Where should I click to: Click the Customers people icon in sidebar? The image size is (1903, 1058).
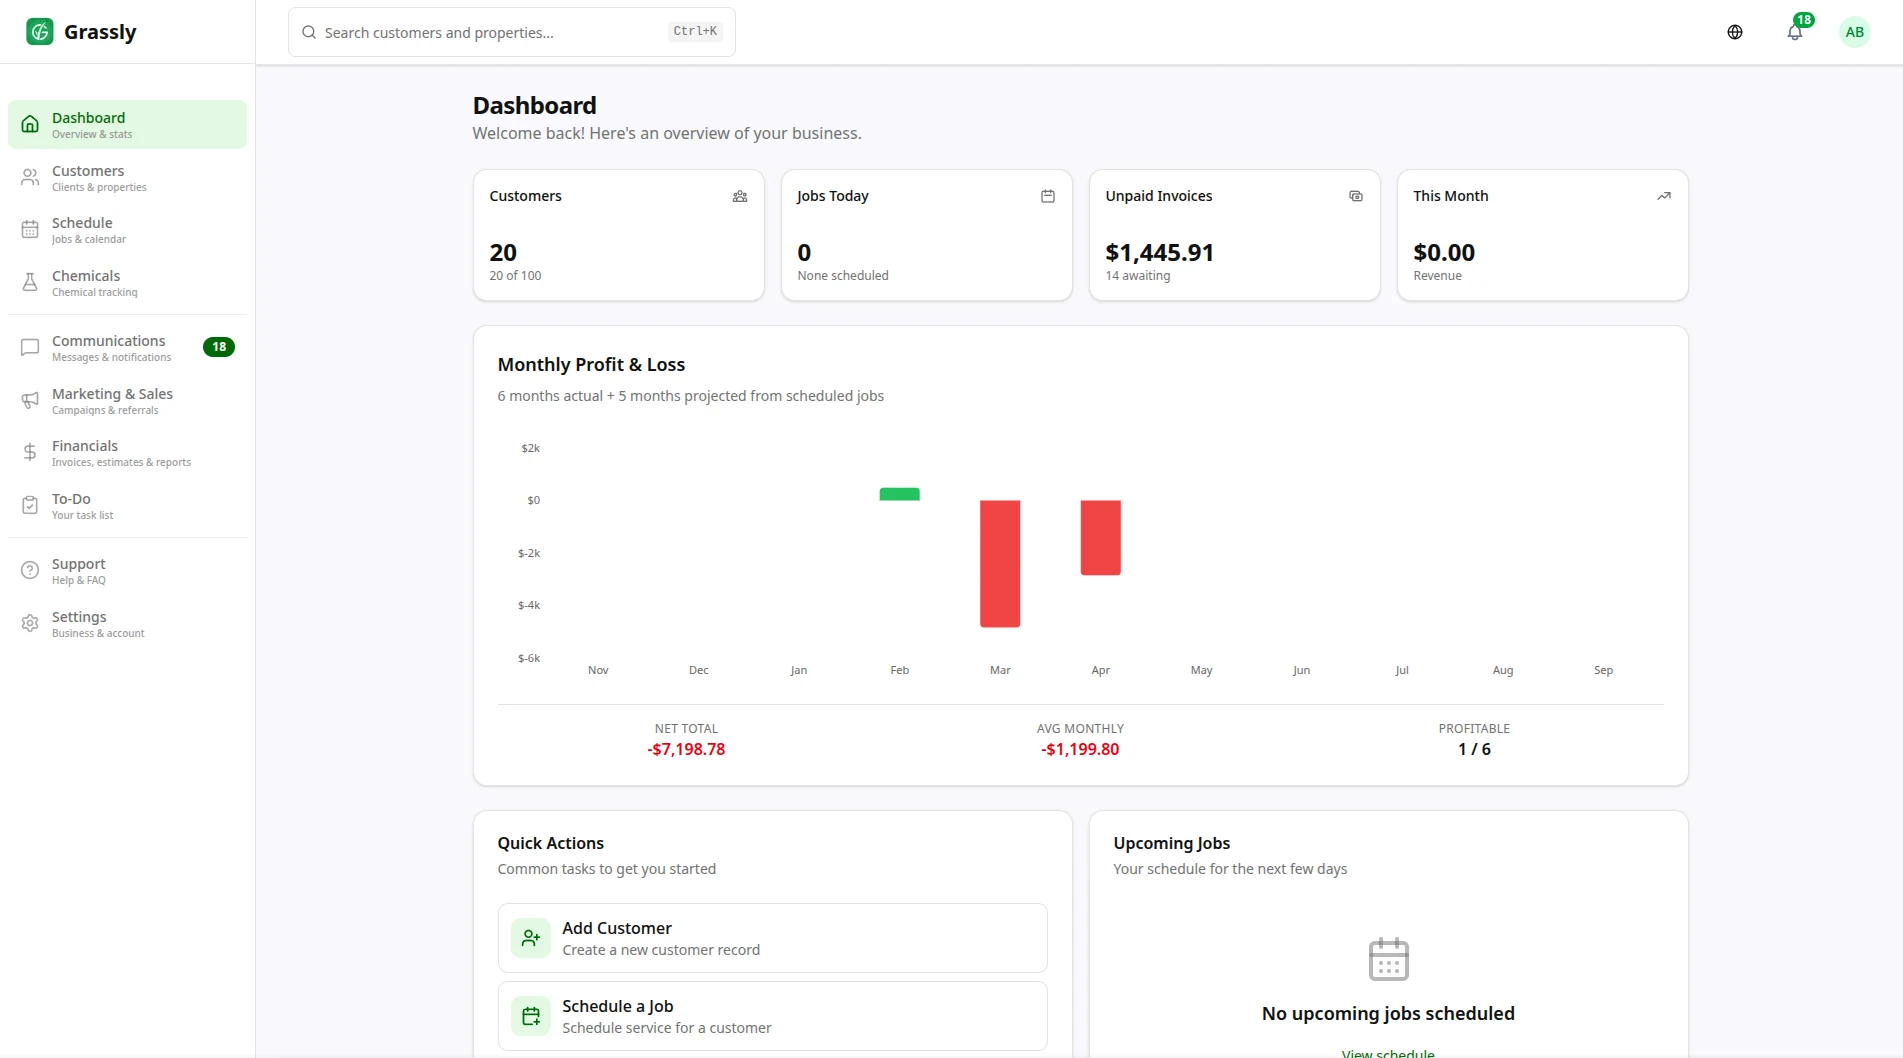click(30, 178)
